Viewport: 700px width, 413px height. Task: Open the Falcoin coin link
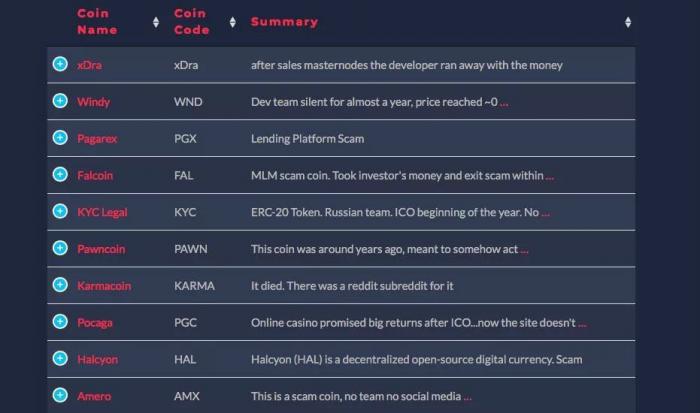coord(95,176)
